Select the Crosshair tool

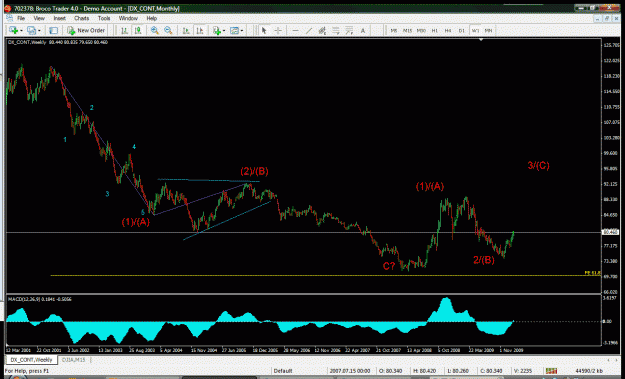click(278, 30)
